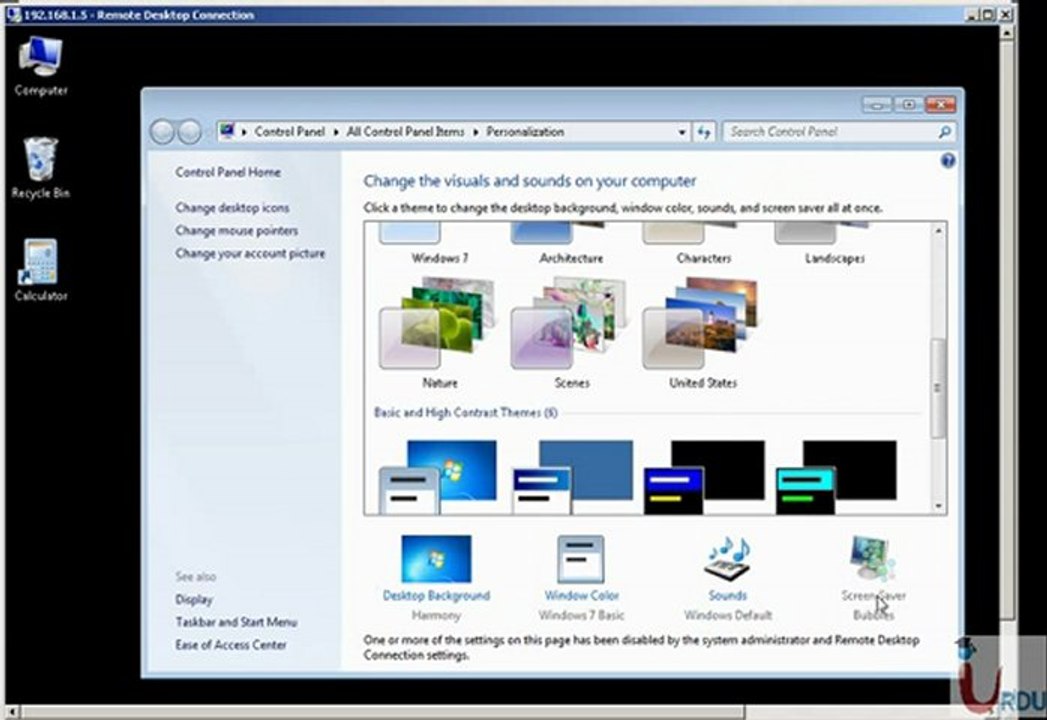Select high contrast theme with cyan title bar
Viewport: 1047px width, 720px height.
(836, 477)
